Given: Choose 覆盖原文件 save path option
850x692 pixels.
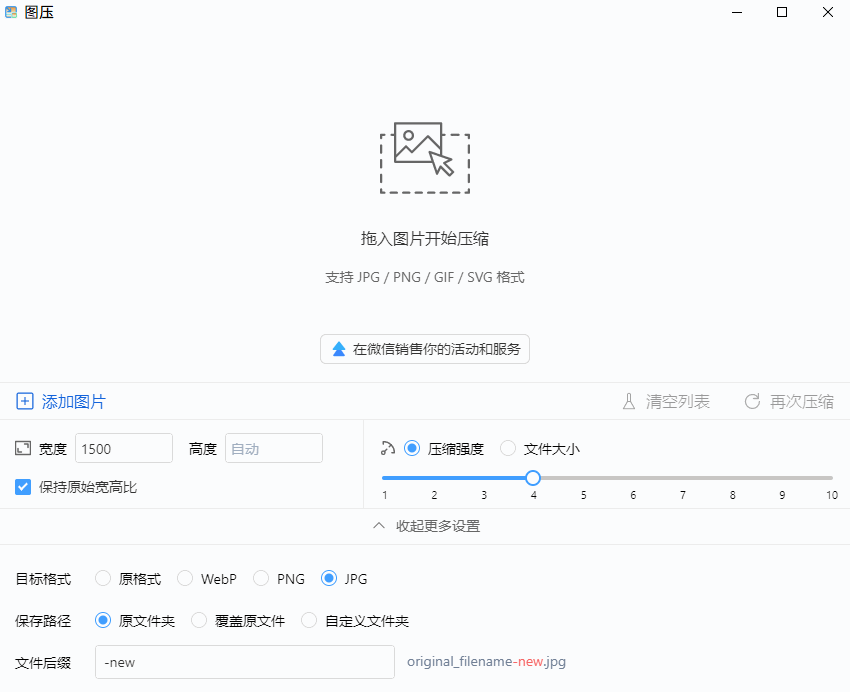Looking at the screenshot, I should tap(199, 621).
